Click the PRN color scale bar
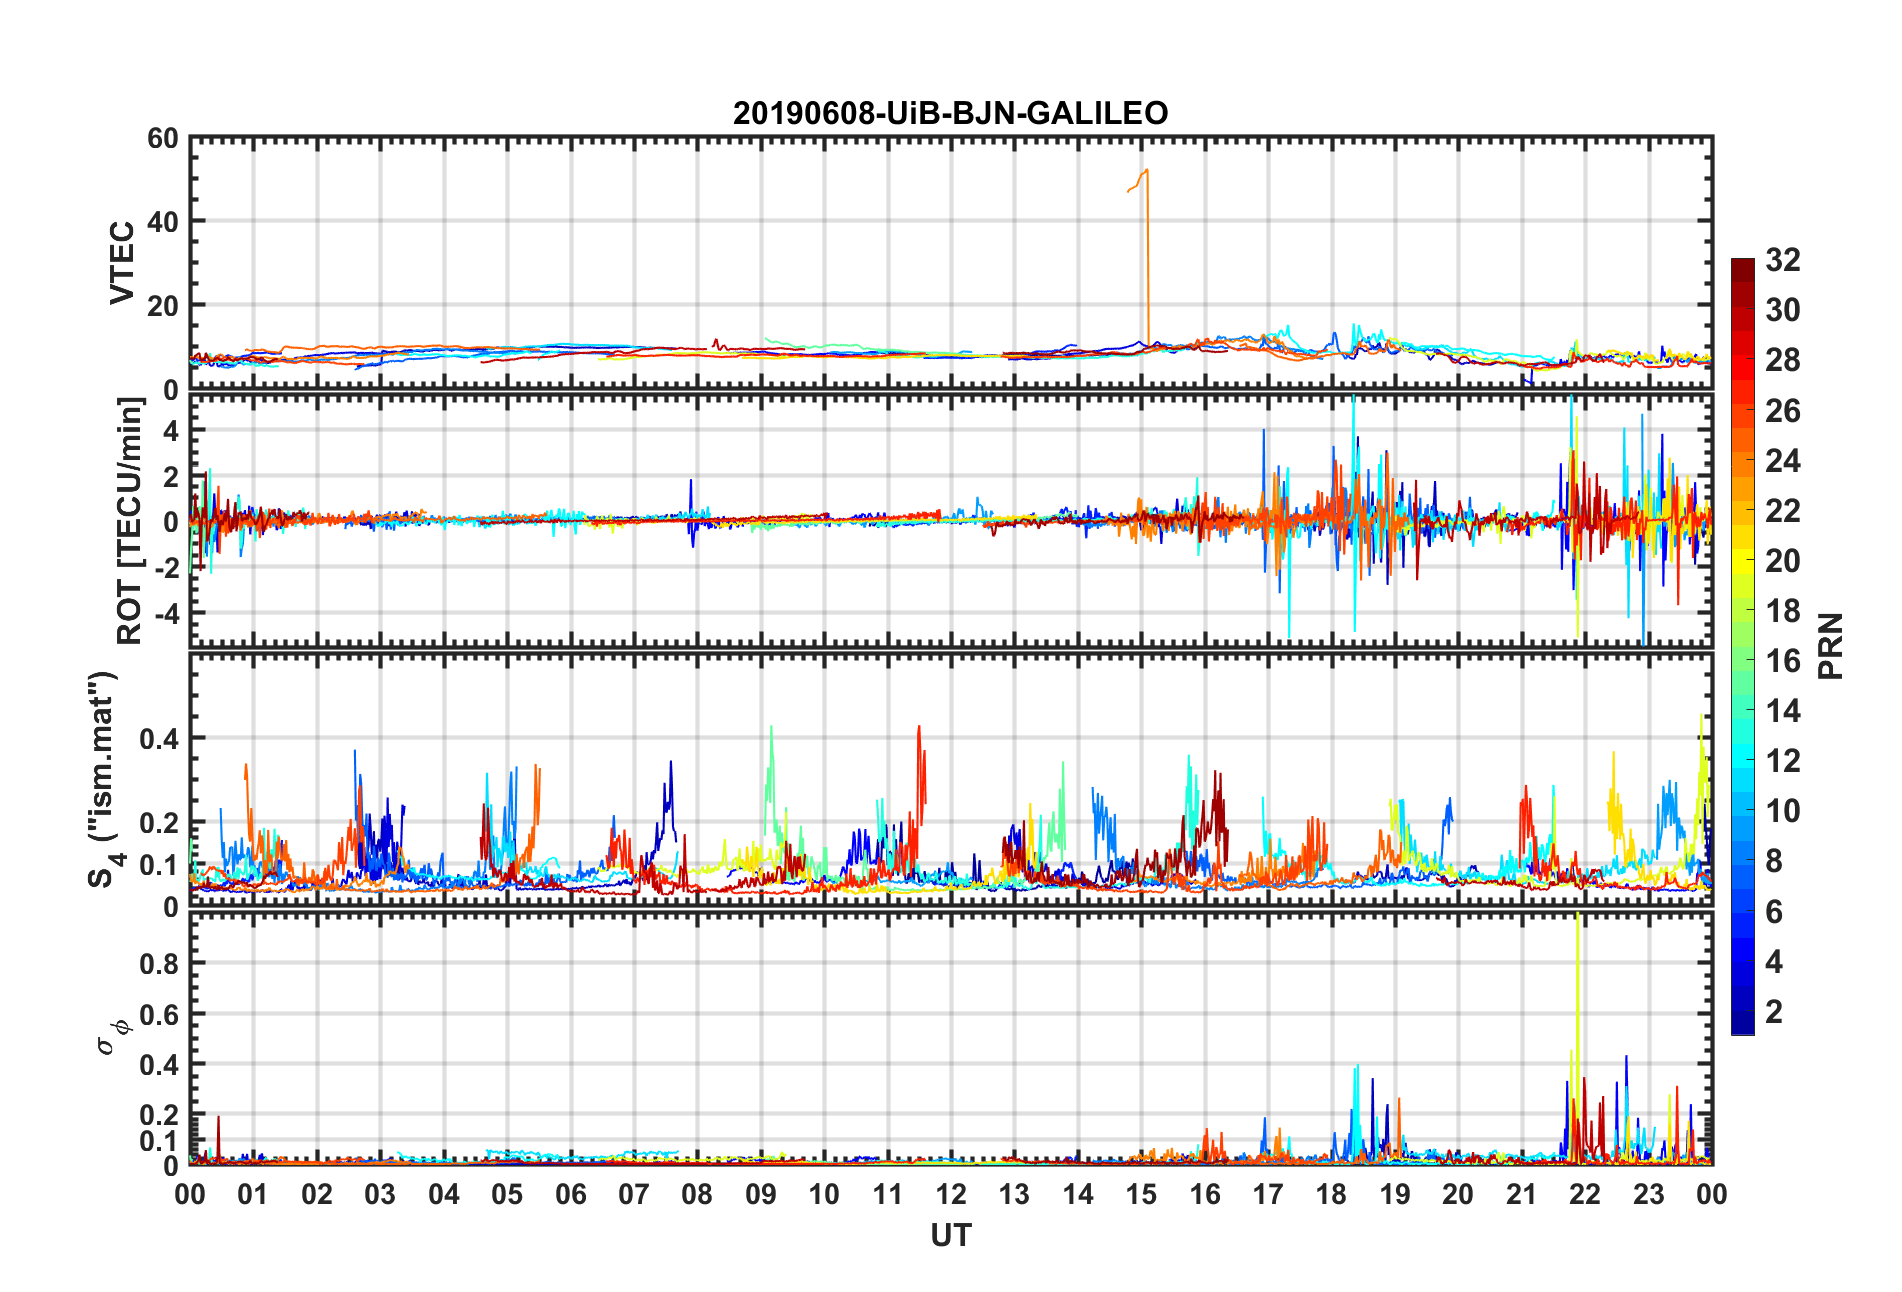The width and height of the screenshot is (1902, 1292). [x=1743, y=646]
